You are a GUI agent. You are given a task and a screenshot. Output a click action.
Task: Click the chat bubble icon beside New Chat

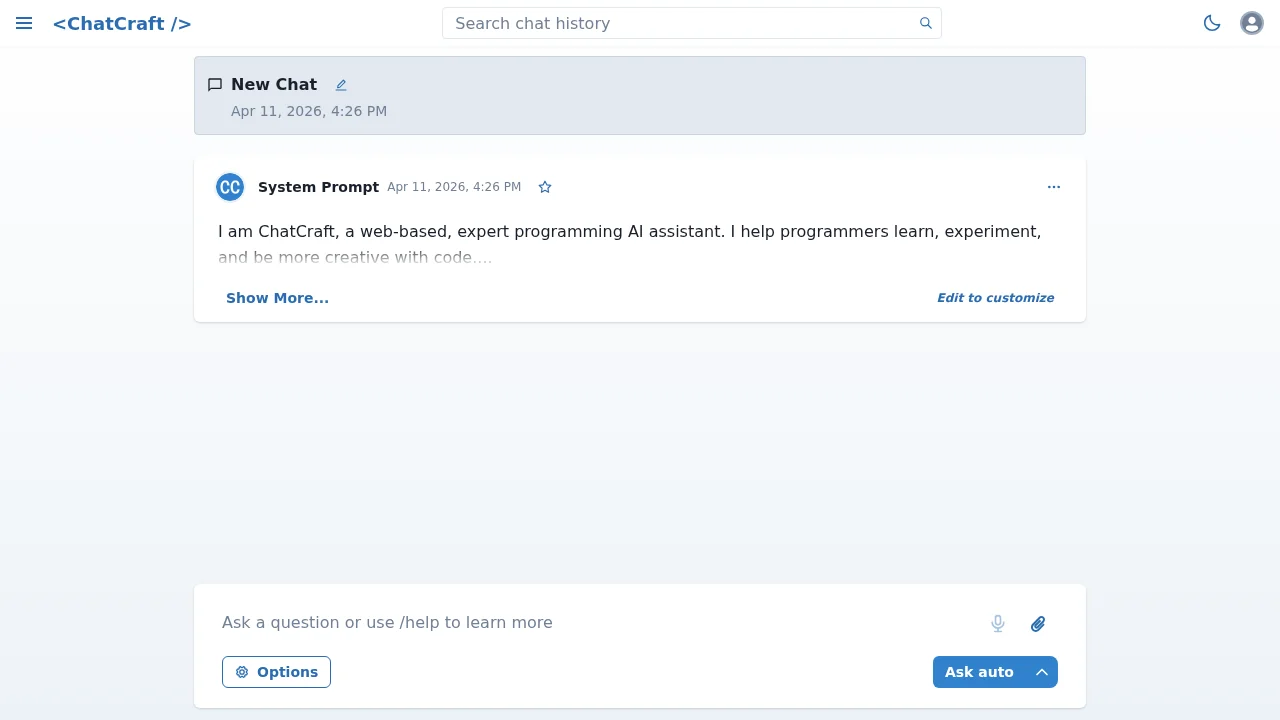pyautogui.click(x=214, y=84)
